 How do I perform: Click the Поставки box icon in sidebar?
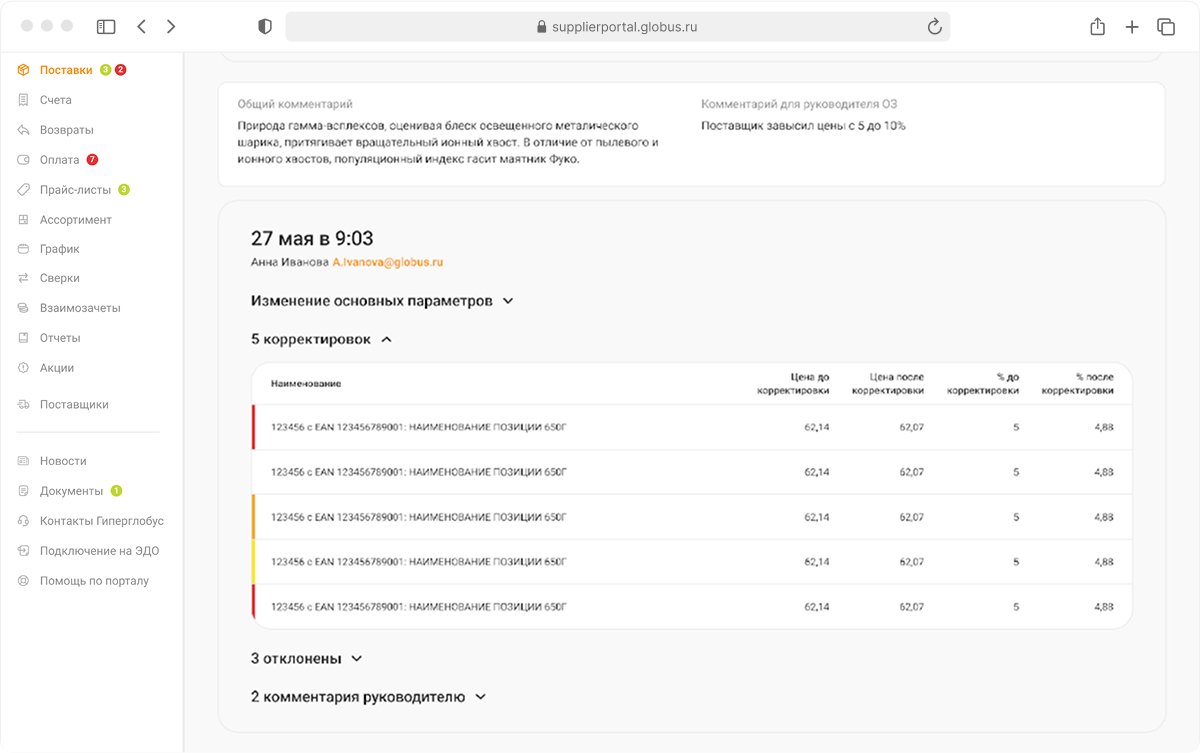pos(23,70)
